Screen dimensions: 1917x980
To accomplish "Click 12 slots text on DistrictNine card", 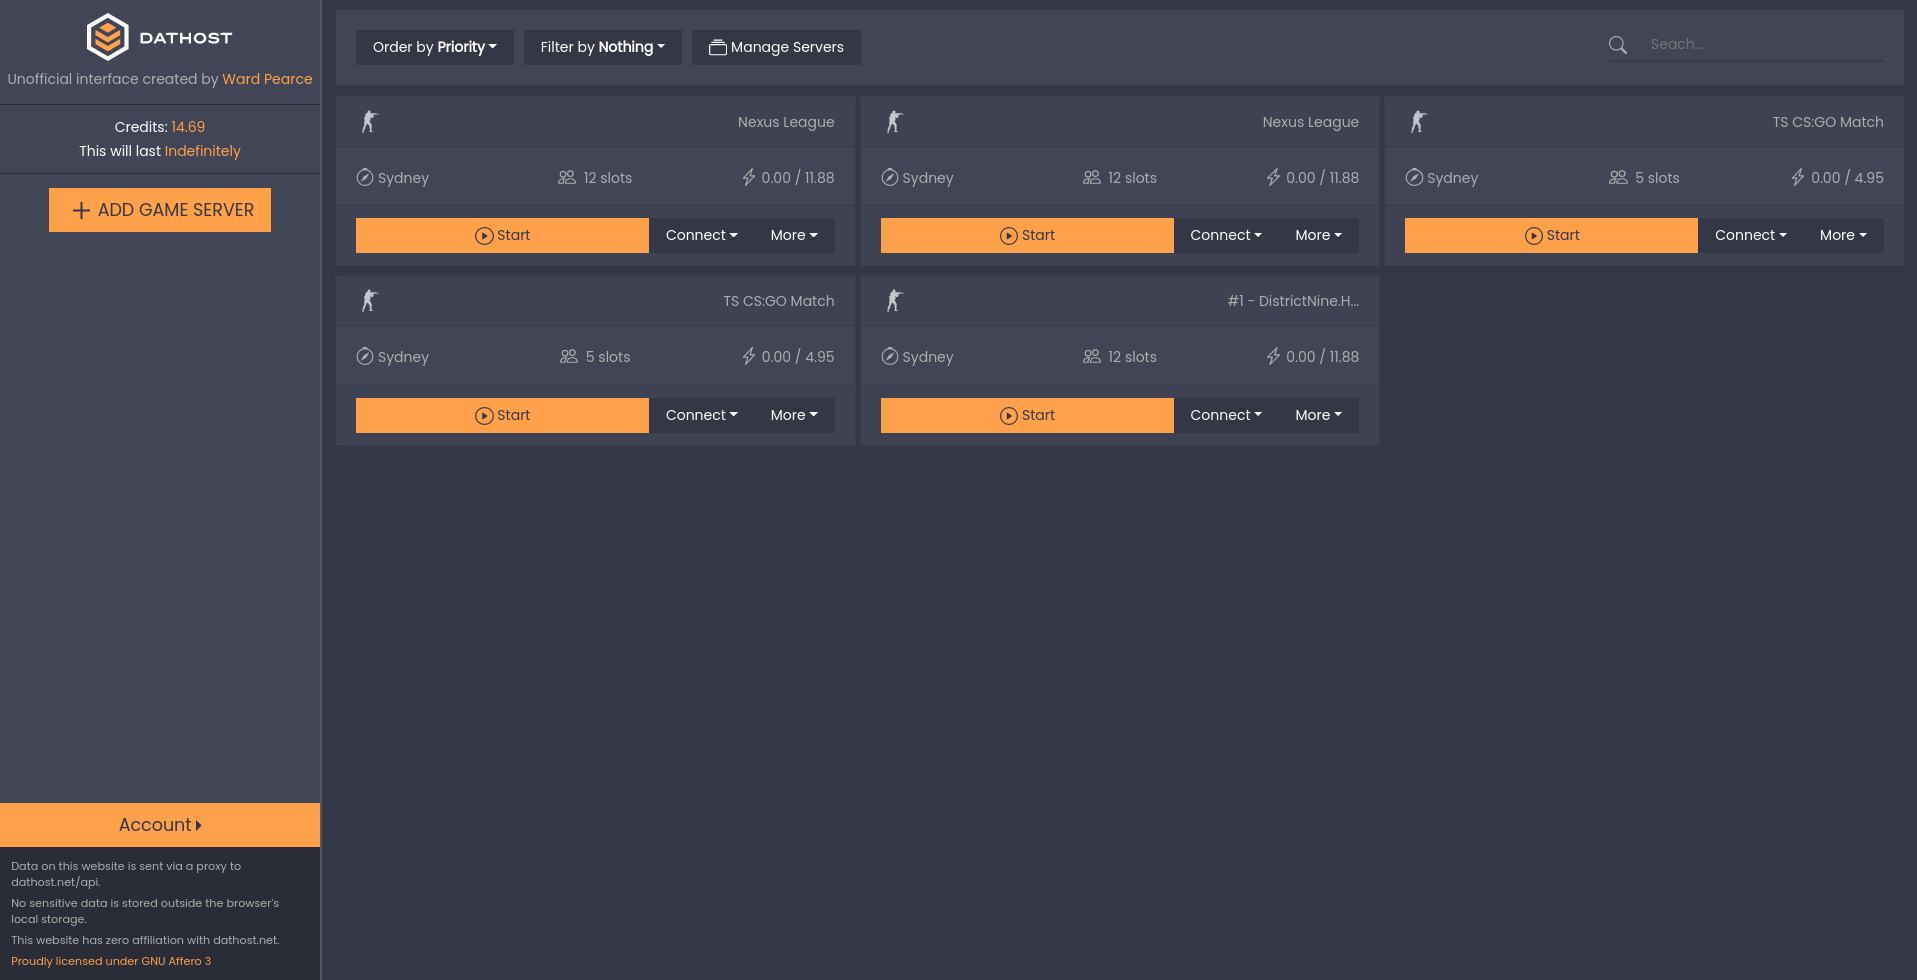I will 1132,357.
